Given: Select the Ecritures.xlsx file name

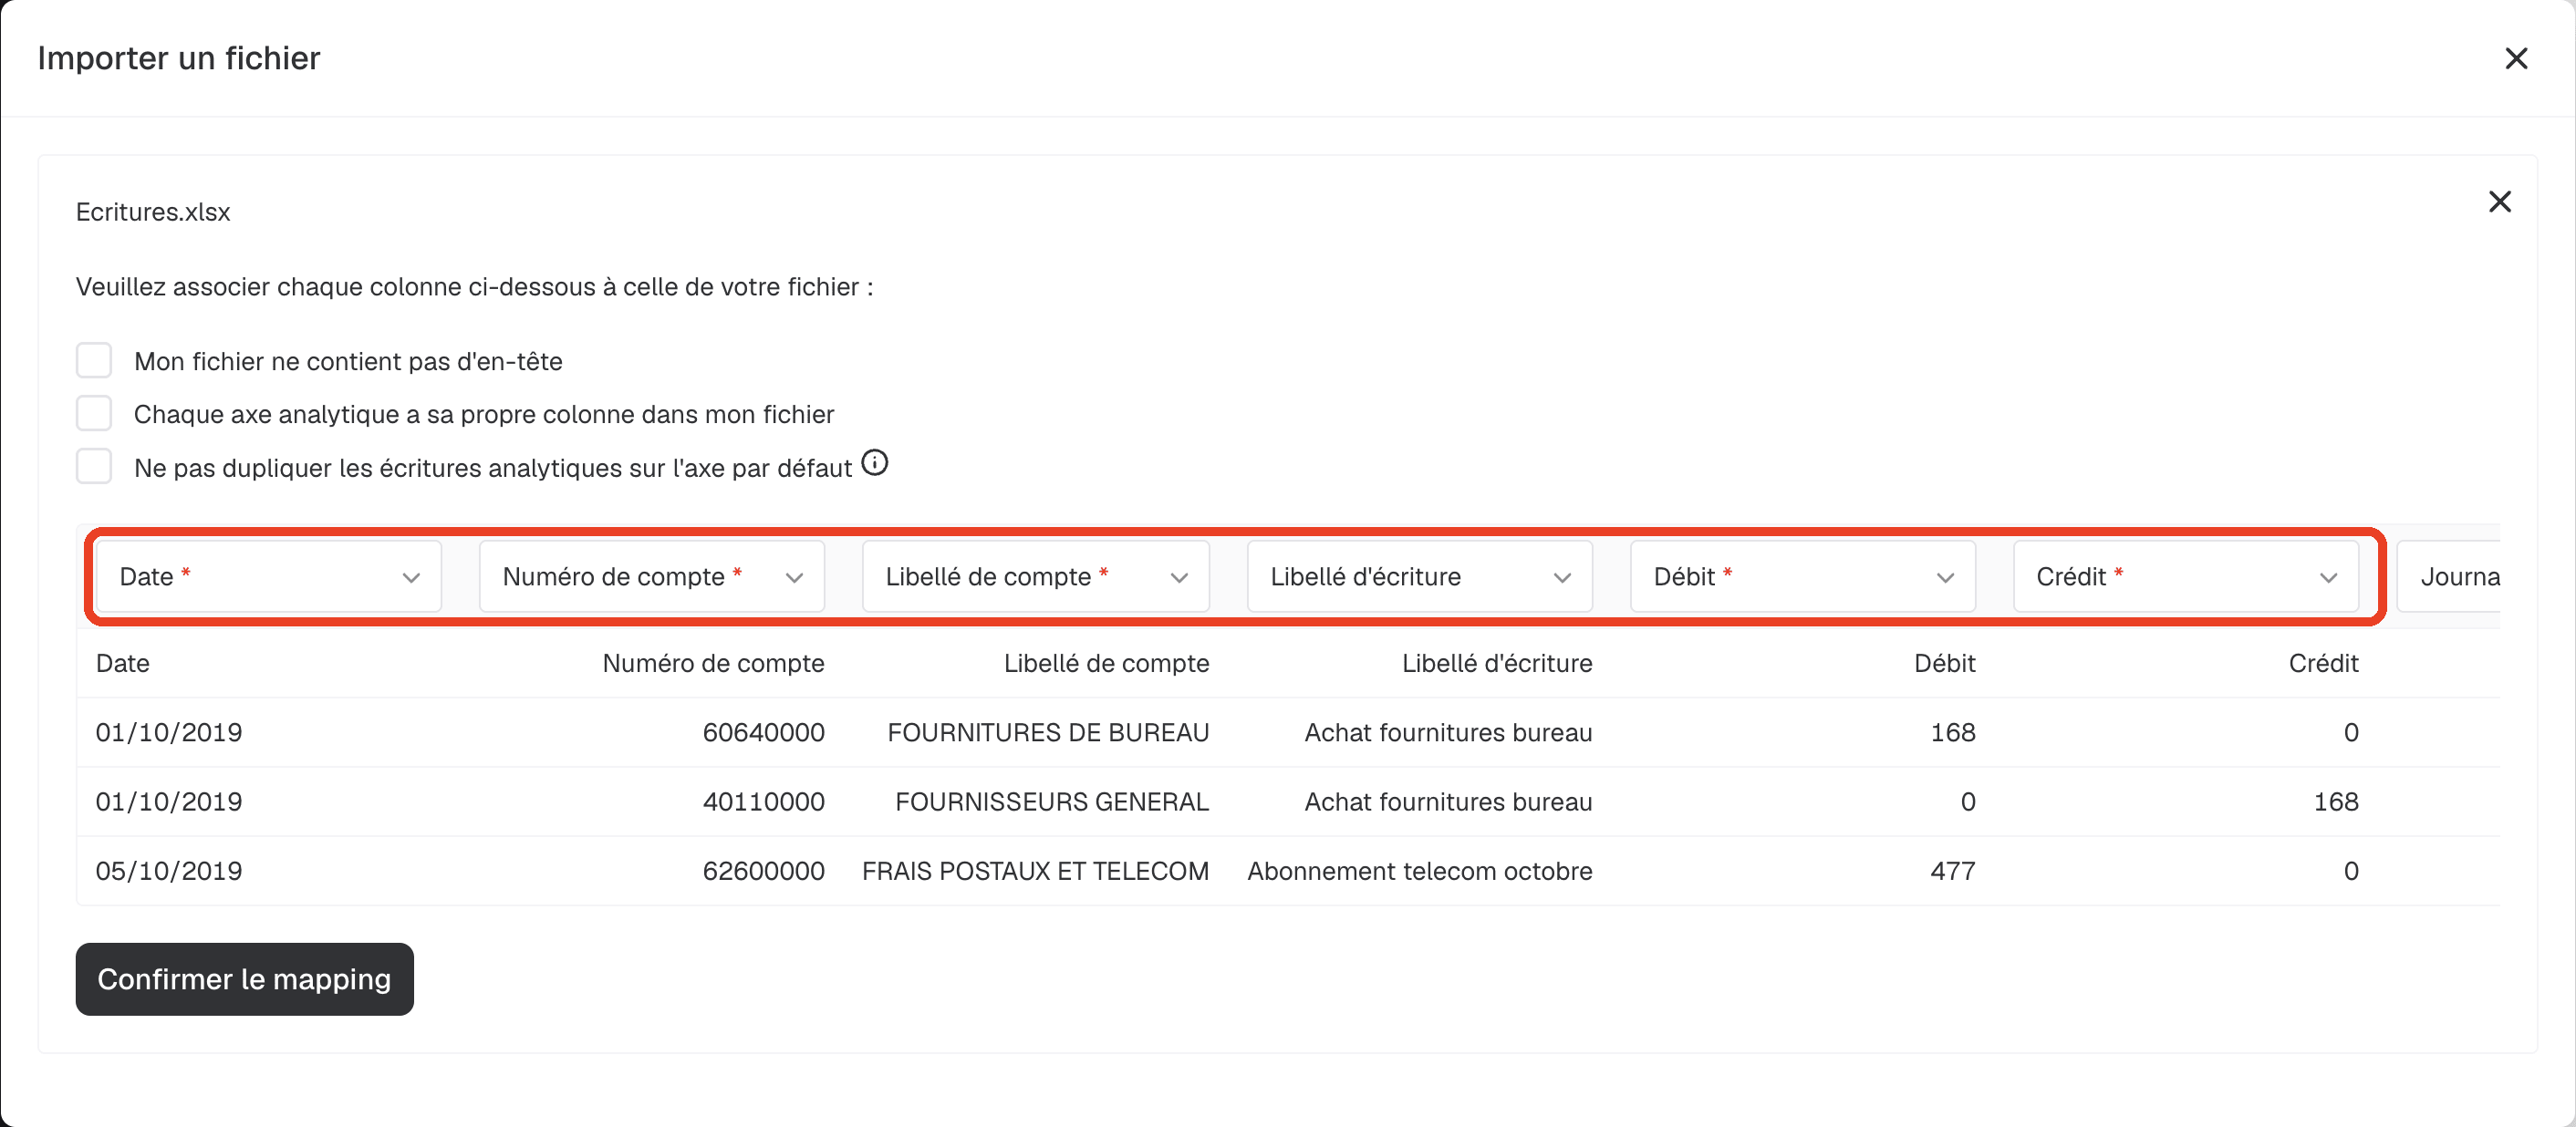Looking at the screenshot, I should [x=153, y=212].
